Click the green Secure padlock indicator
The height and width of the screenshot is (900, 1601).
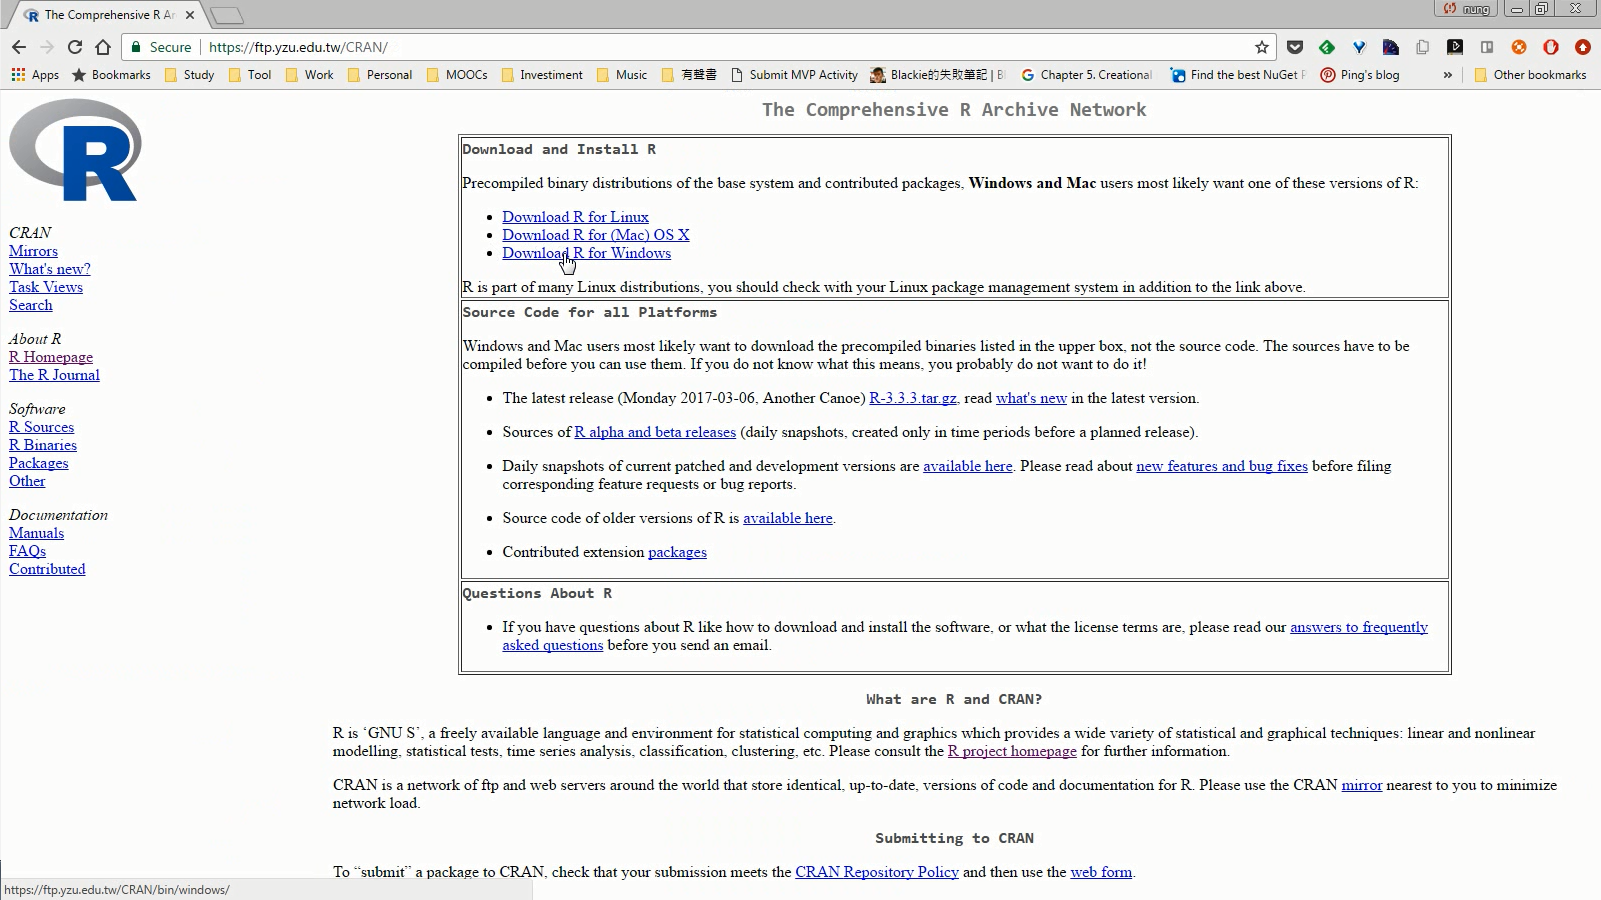click(x=161, y=47)
